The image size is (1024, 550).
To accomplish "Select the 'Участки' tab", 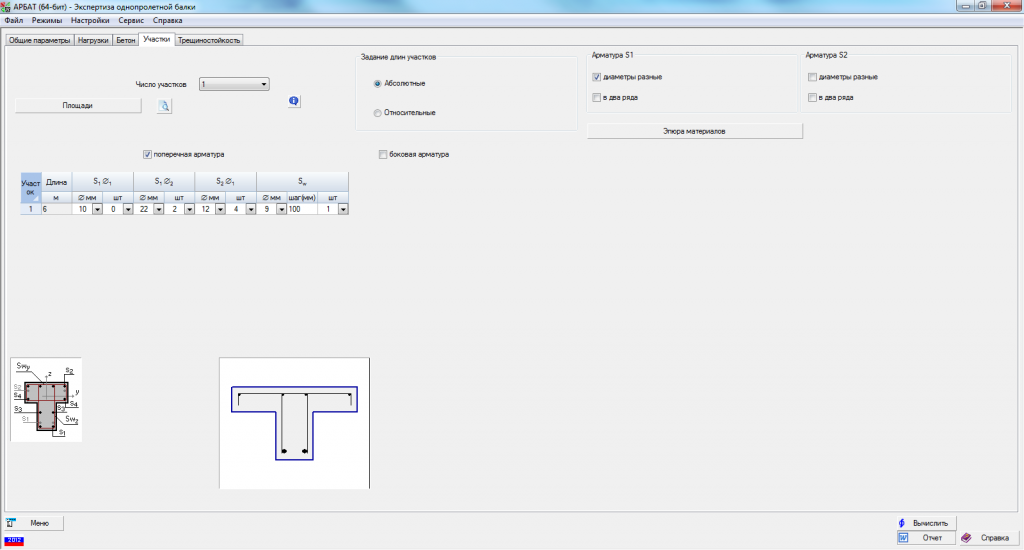I will pyautogui.click(x=157, y=39).
